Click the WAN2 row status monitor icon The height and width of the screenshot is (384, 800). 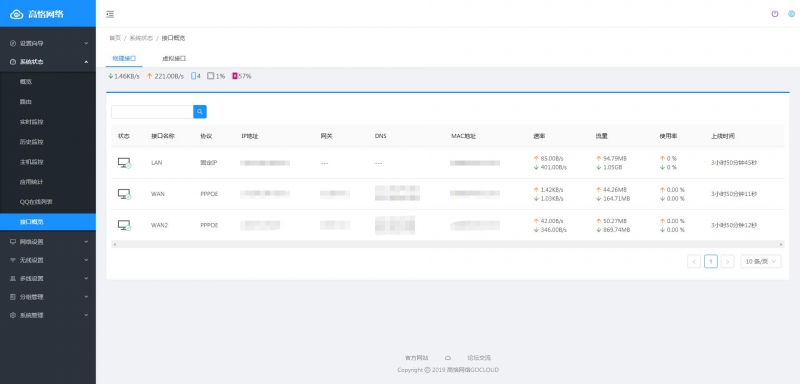[124, 225]
